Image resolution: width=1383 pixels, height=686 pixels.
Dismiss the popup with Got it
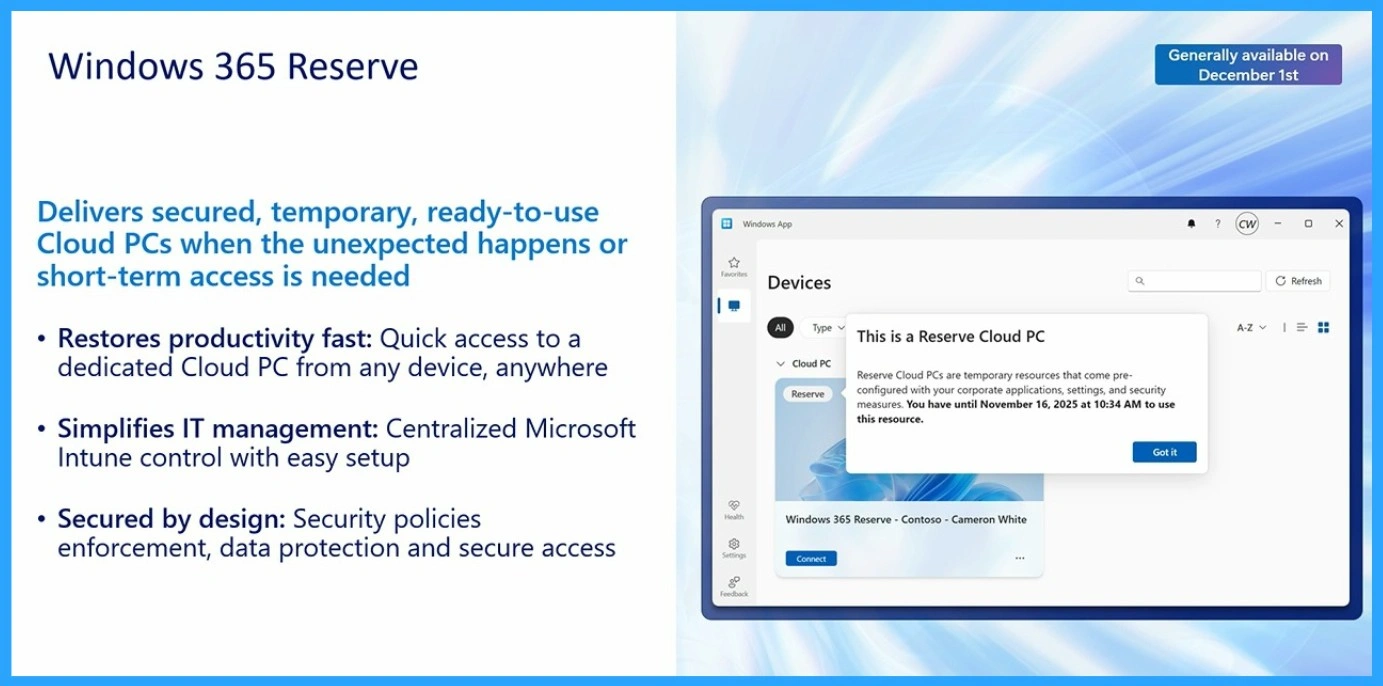[x=1164, y=452]
